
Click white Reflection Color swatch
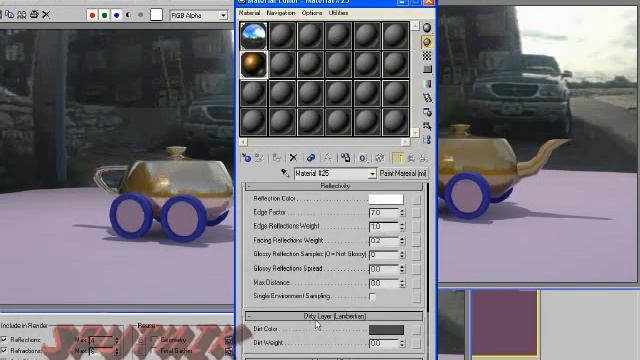click(x=386, y=199)
